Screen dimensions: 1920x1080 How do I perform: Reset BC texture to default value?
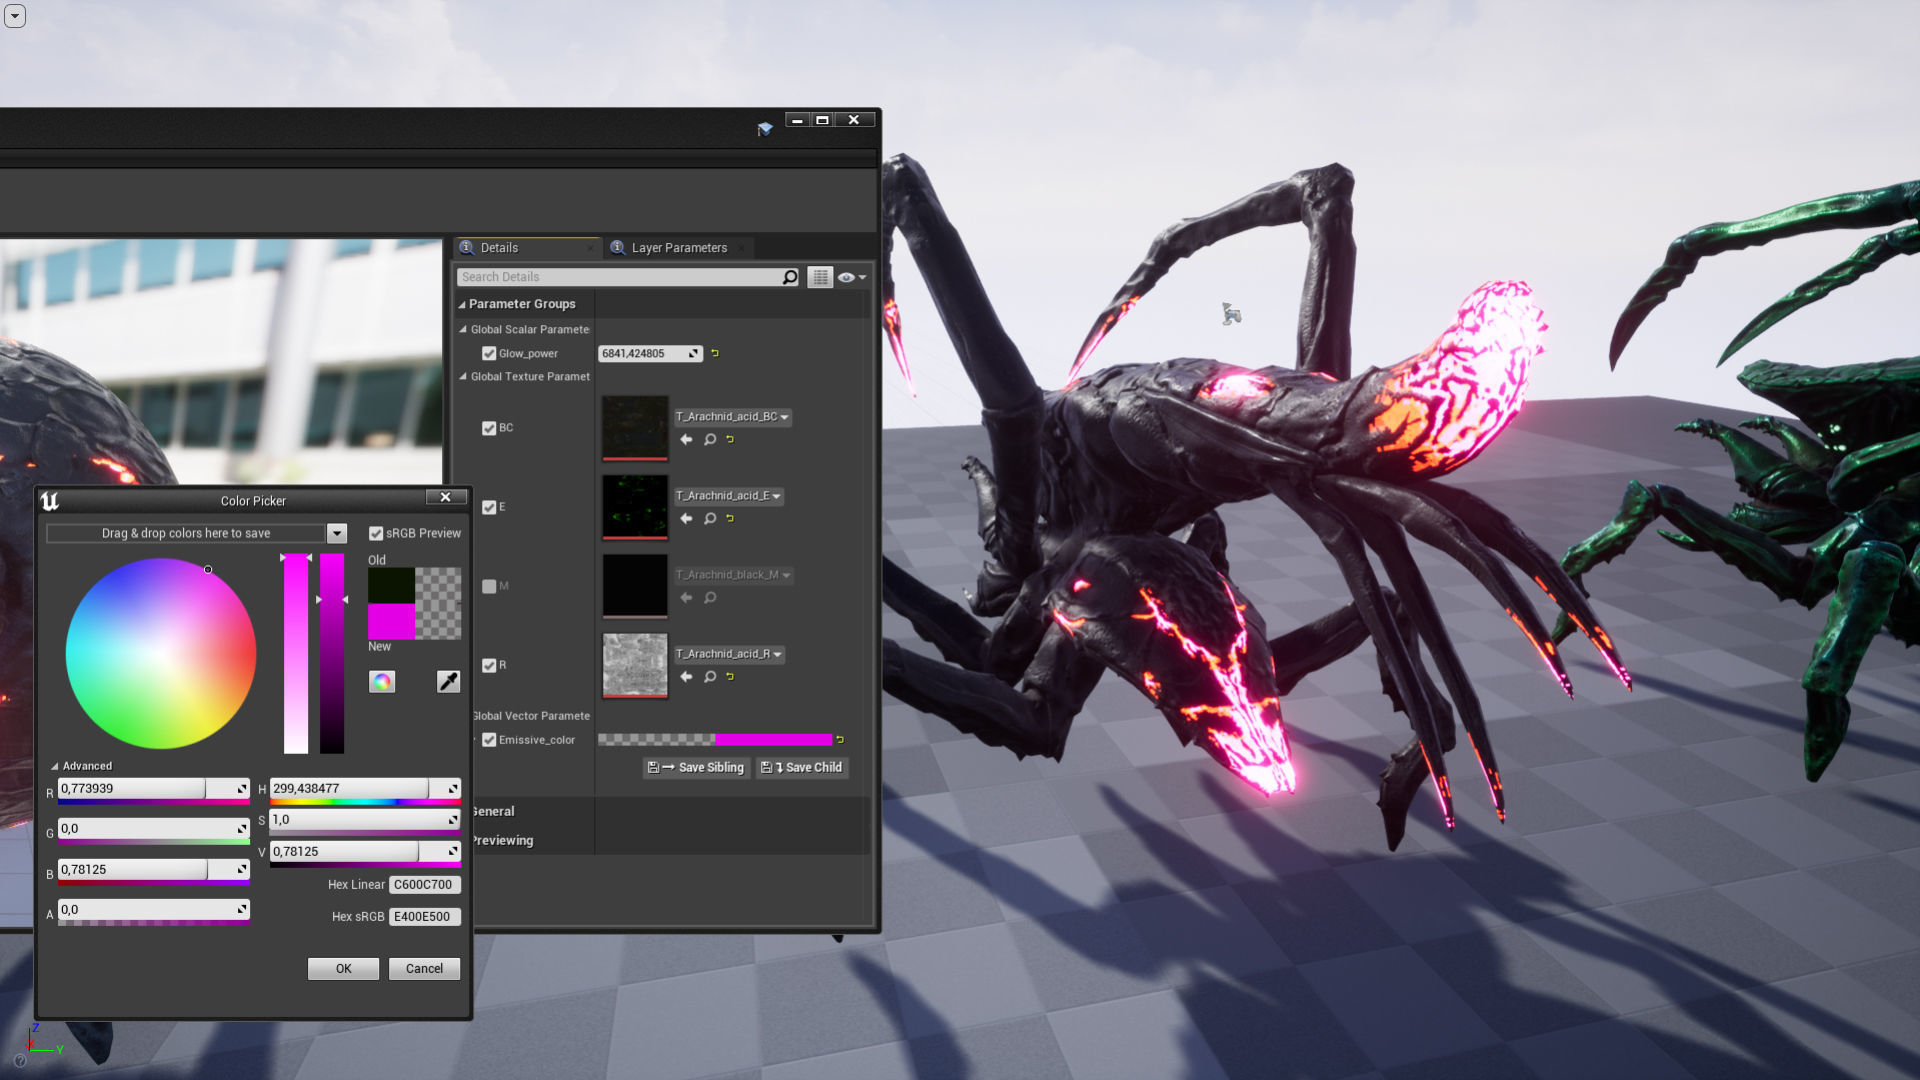point(730,440)
